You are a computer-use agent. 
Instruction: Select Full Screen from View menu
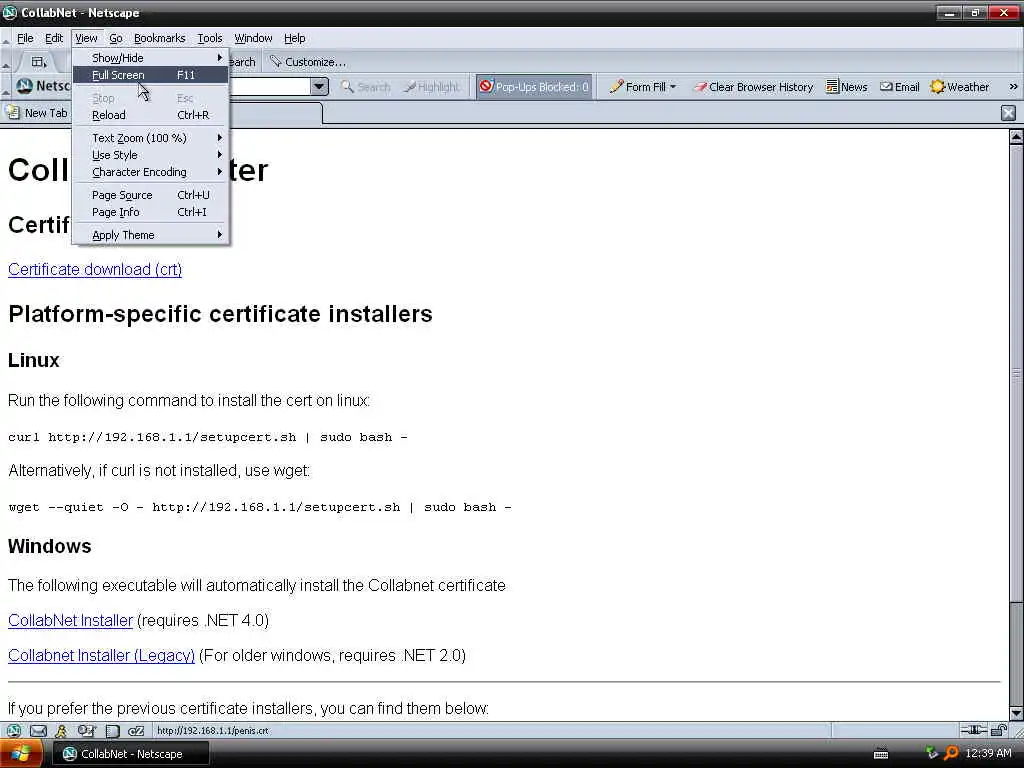coord(150,75)
